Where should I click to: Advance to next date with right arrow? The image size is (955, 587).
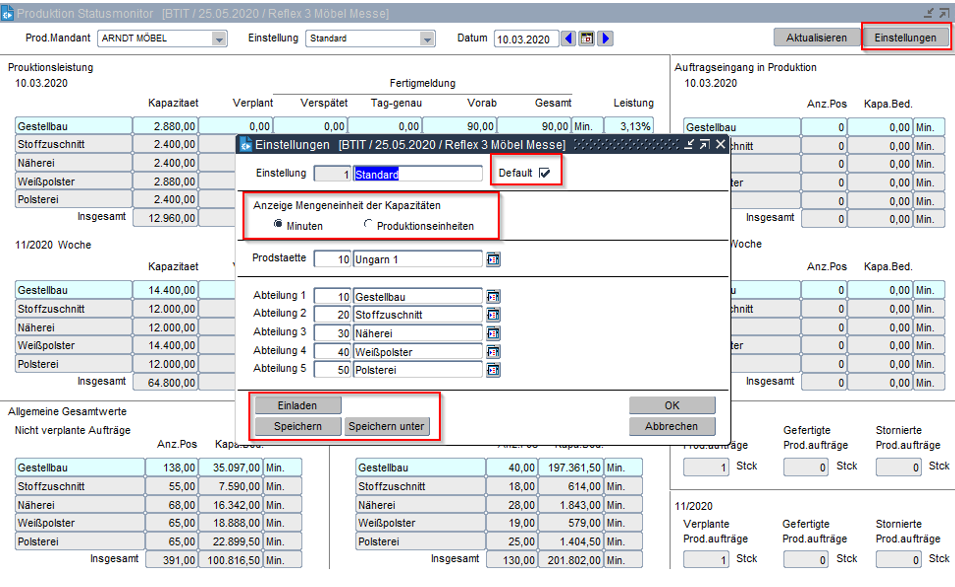605,39
